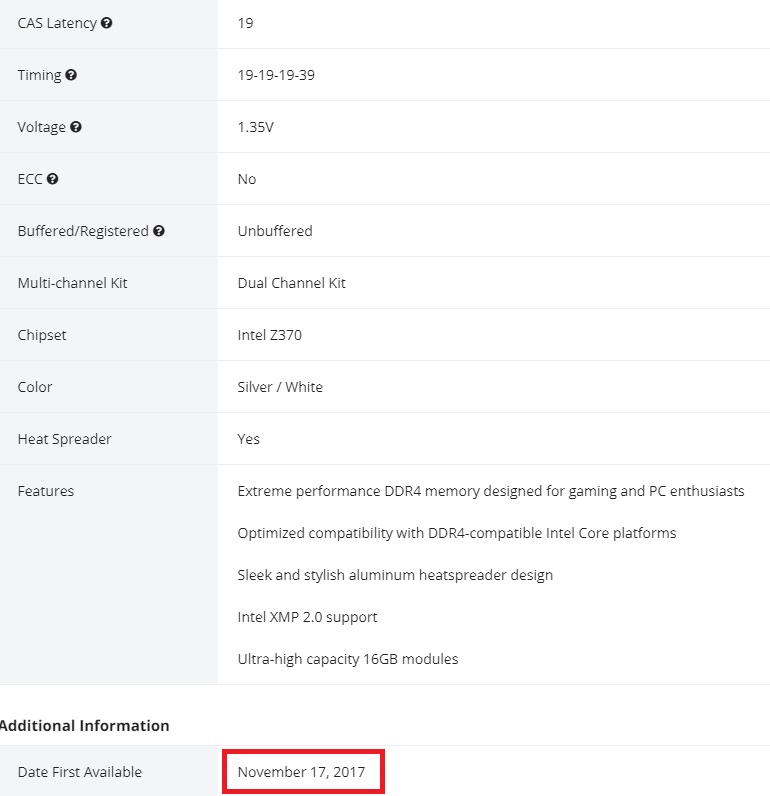This screenshot has height=796, width=770.
Task: Click the Ultra-high capacity 16GB modules text
Action: tap(348, 659)
